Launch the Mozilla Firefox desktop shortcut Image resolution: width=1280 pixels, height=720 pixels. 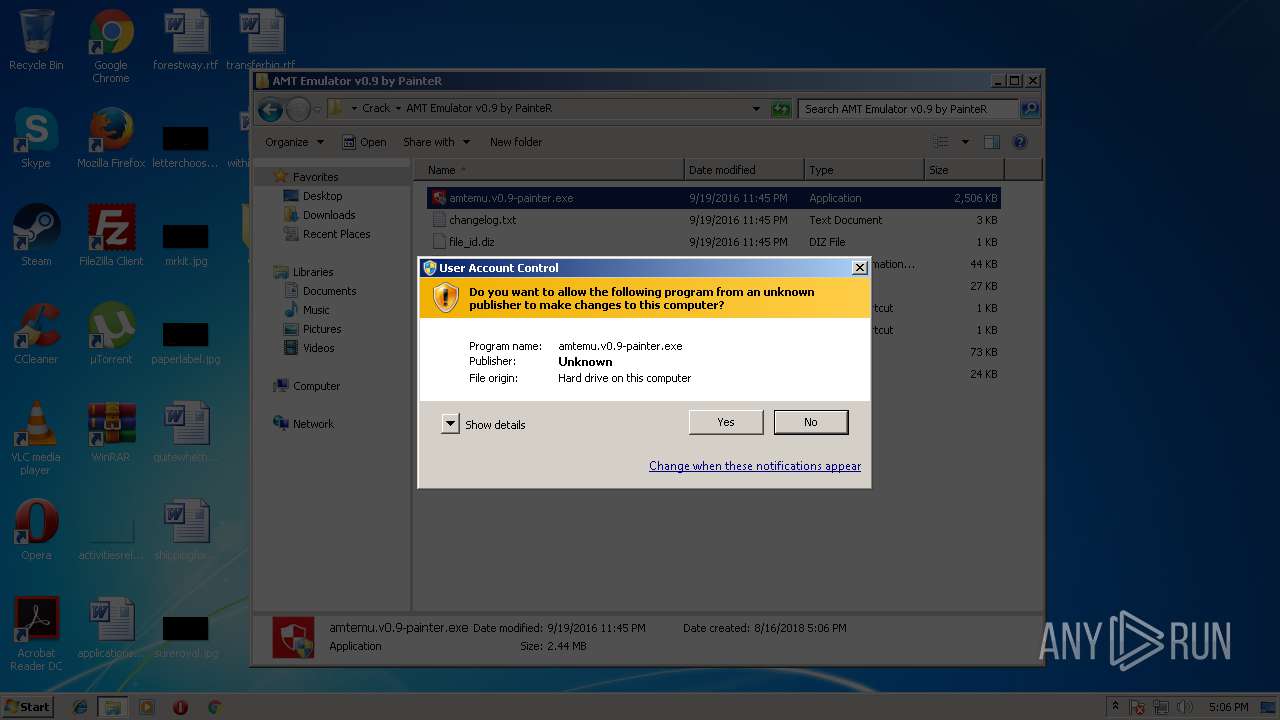111,138
